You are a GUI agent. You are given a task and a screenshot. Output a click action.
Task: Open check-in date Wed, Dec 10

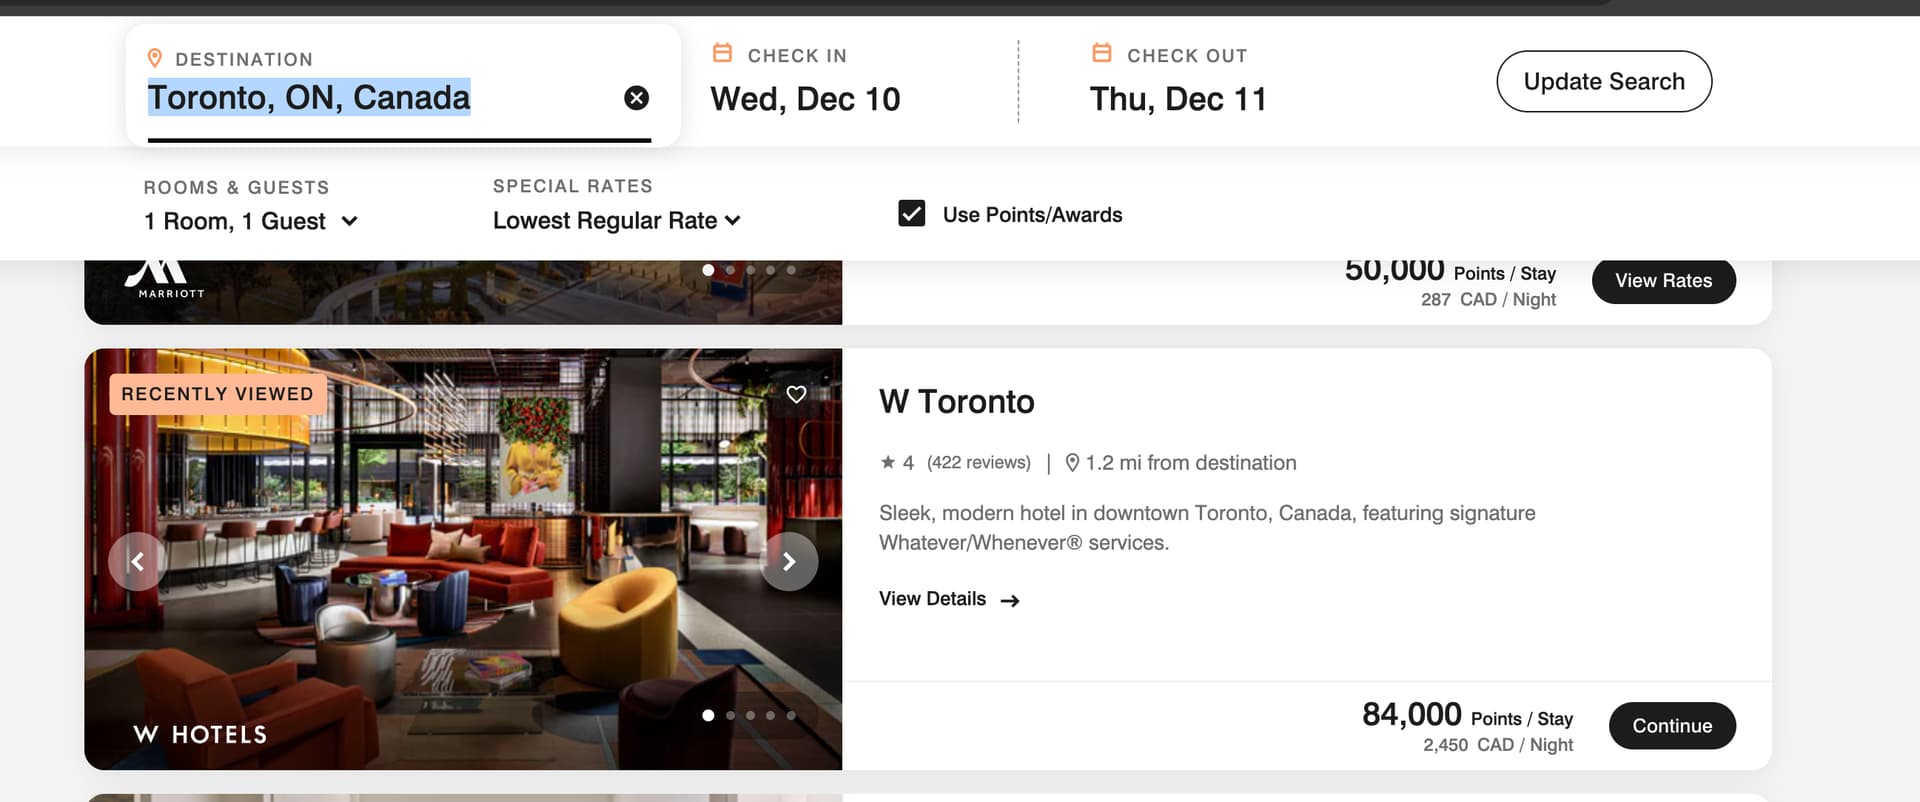coord(805,99)
